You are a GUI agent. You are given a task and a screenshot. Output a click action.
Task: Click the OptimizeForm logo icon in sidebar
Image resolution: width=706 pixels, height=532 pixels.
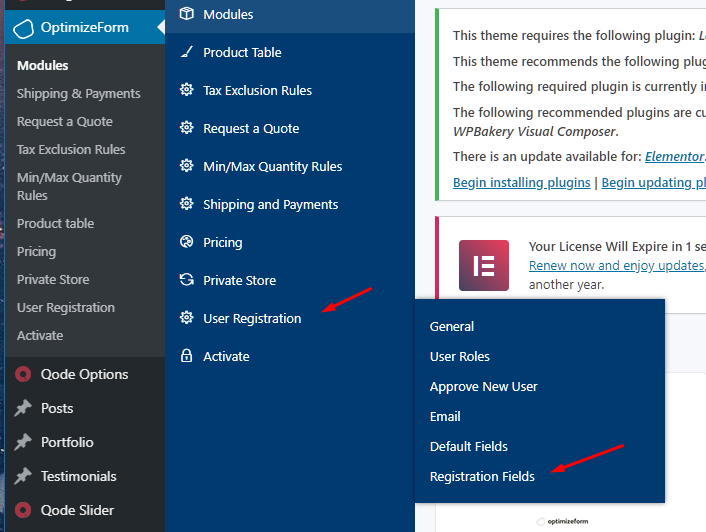[23, 28]
